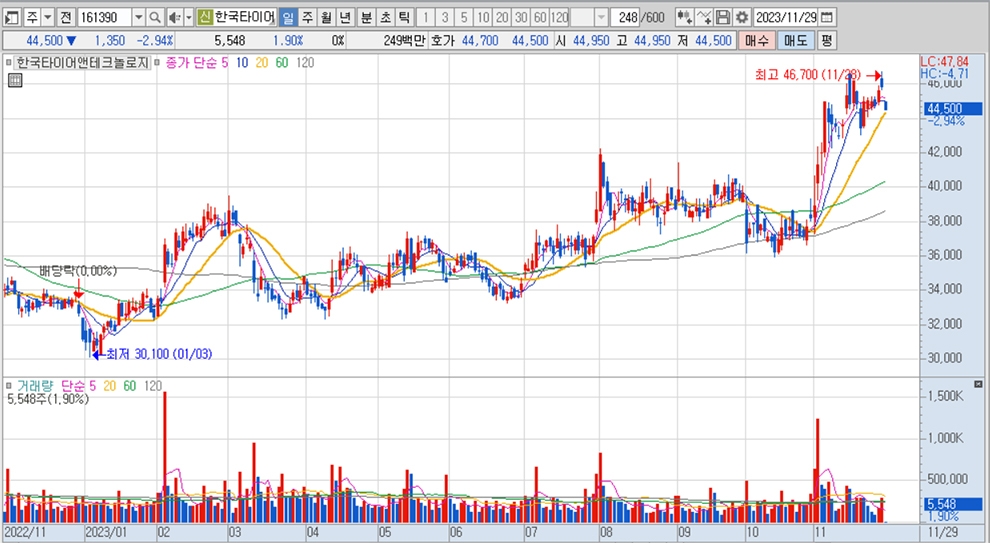The height and width of the screenshot is (543, 990).
Task: Click the 매수 buy button
Action: coord(756,41)
